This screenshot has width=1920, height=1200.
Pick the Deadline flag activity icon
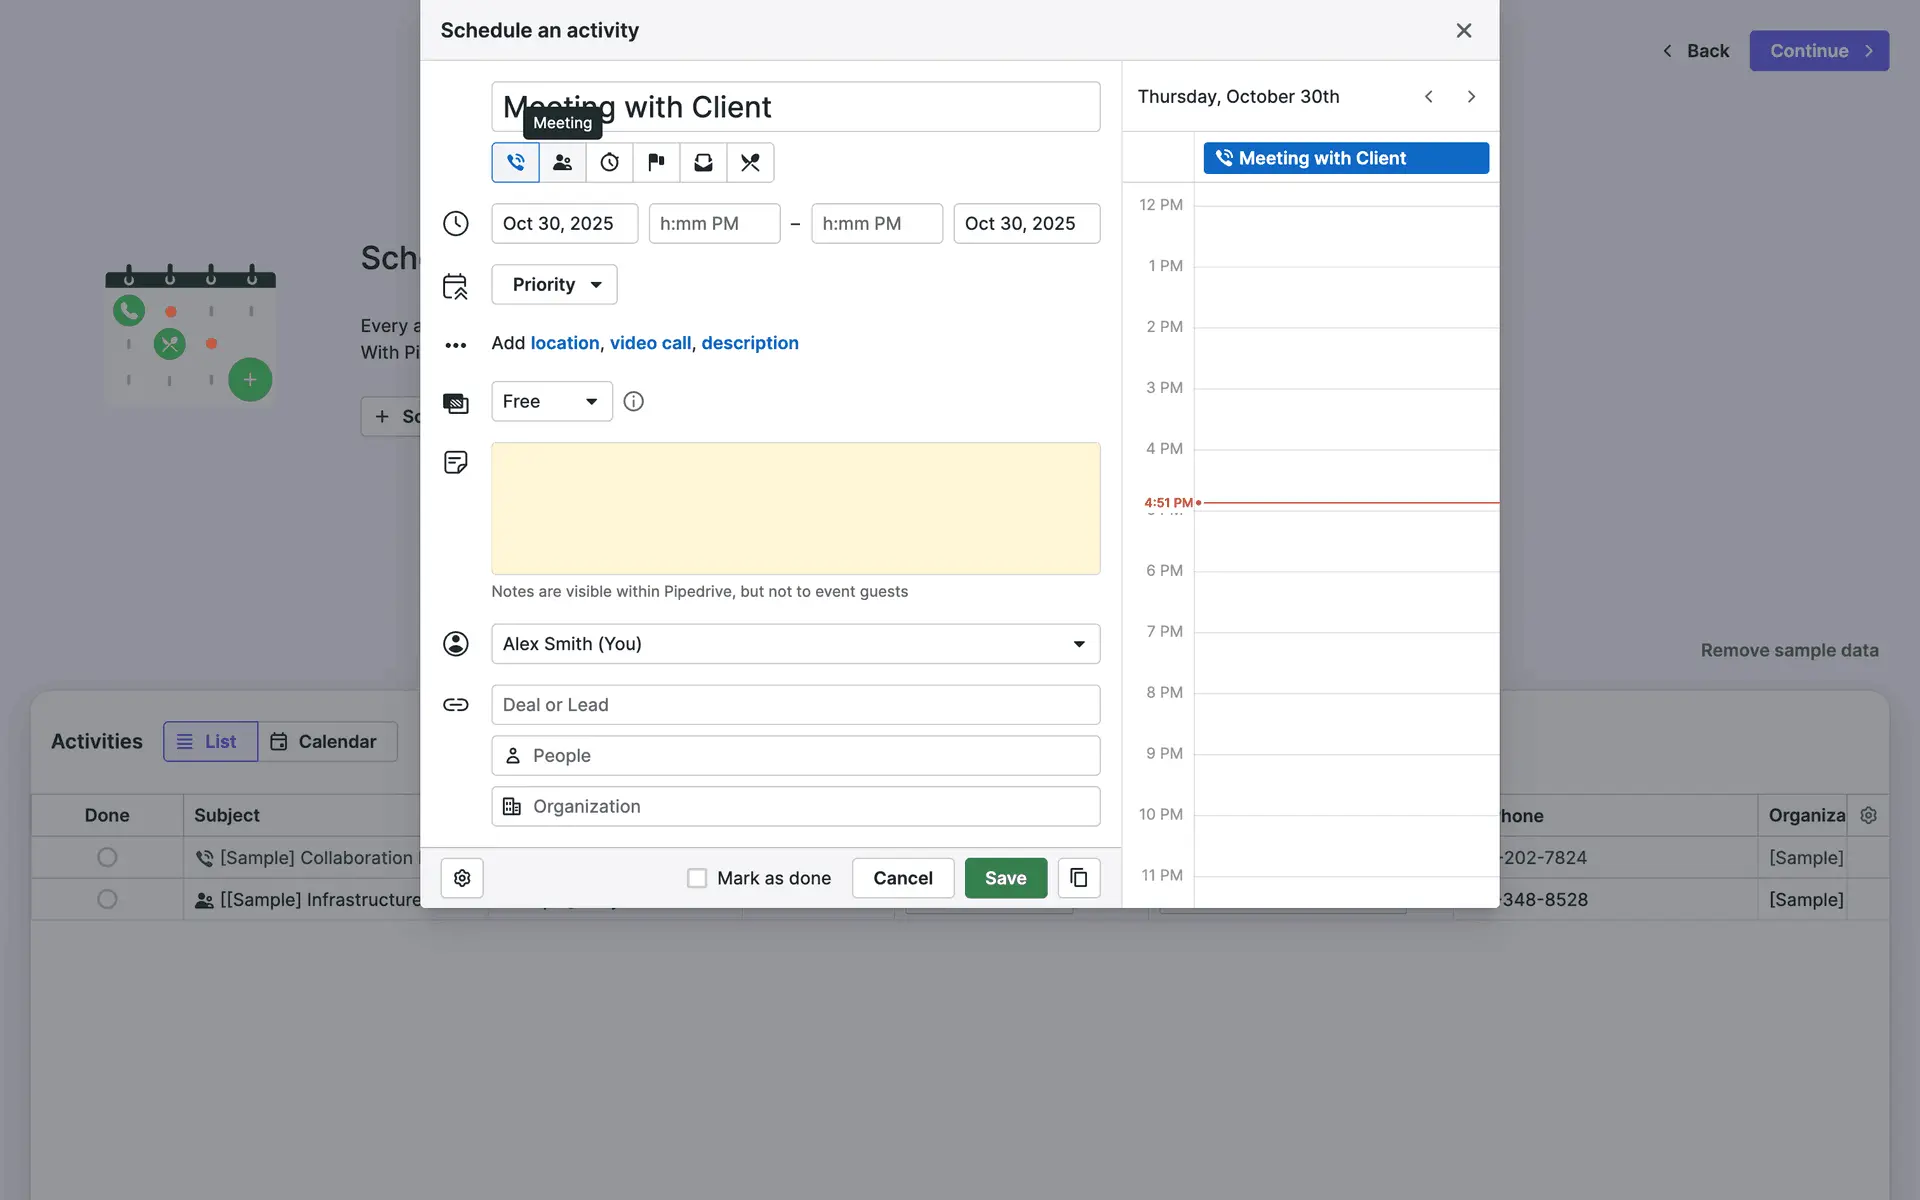[656, 162]
